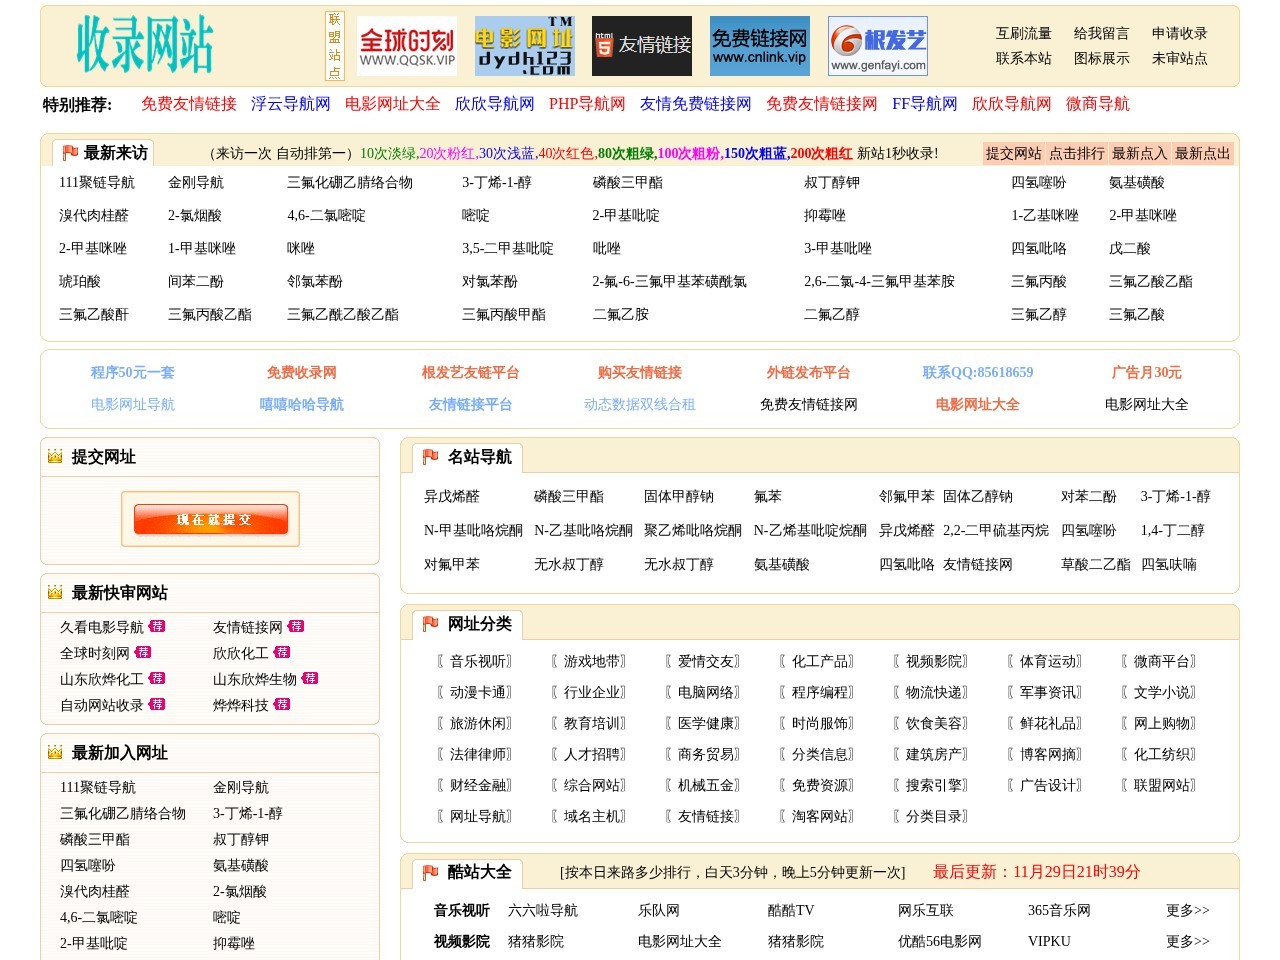Image resolution: width=1280 pixels, height=960 pixels.
Task: Click the 收录网站 site logo
Action: [145, 45]
